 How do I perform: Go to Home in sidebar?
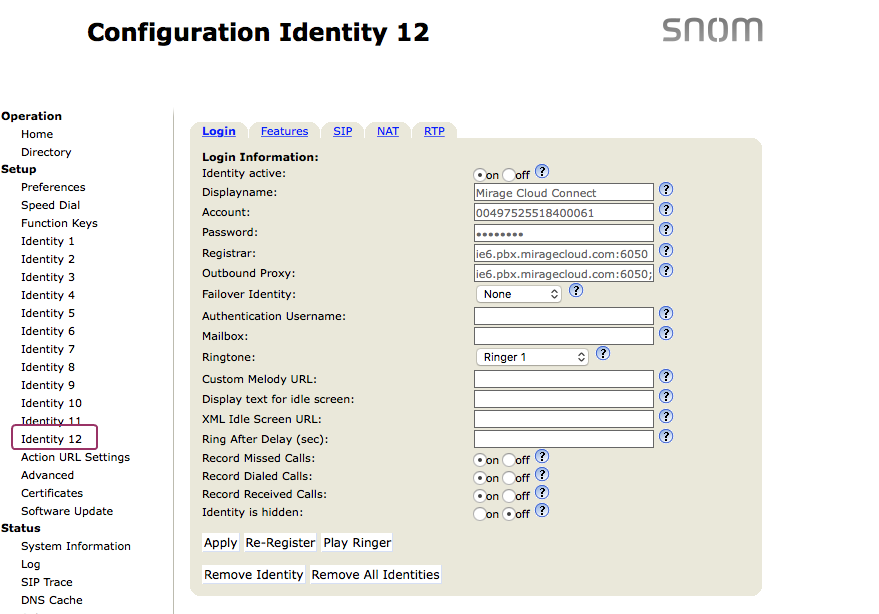[37, 135]
